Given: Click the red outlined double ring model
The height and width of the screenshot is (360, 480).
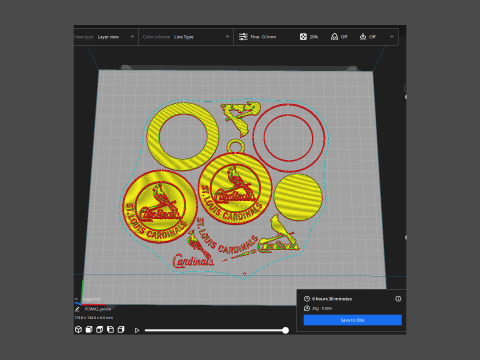Looking at the screenshot, I should point(289,138).
